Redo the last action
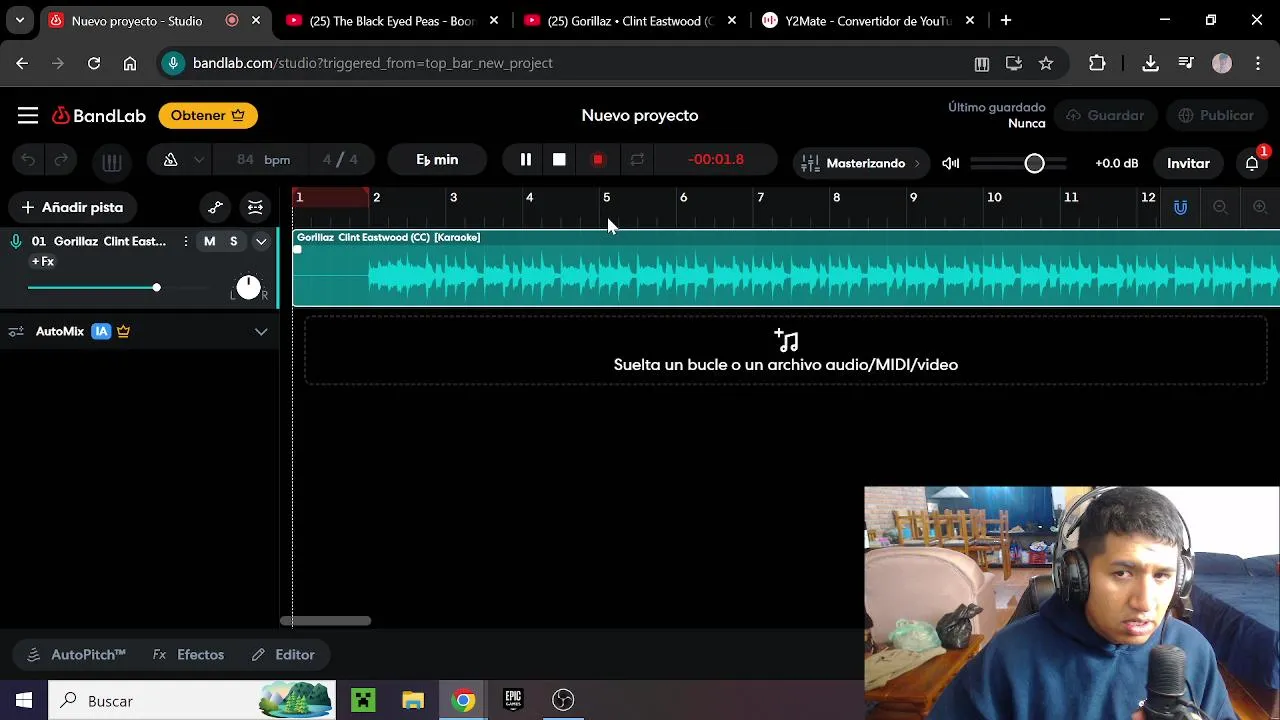This screenshot has height=720, width=1280. 61,160
